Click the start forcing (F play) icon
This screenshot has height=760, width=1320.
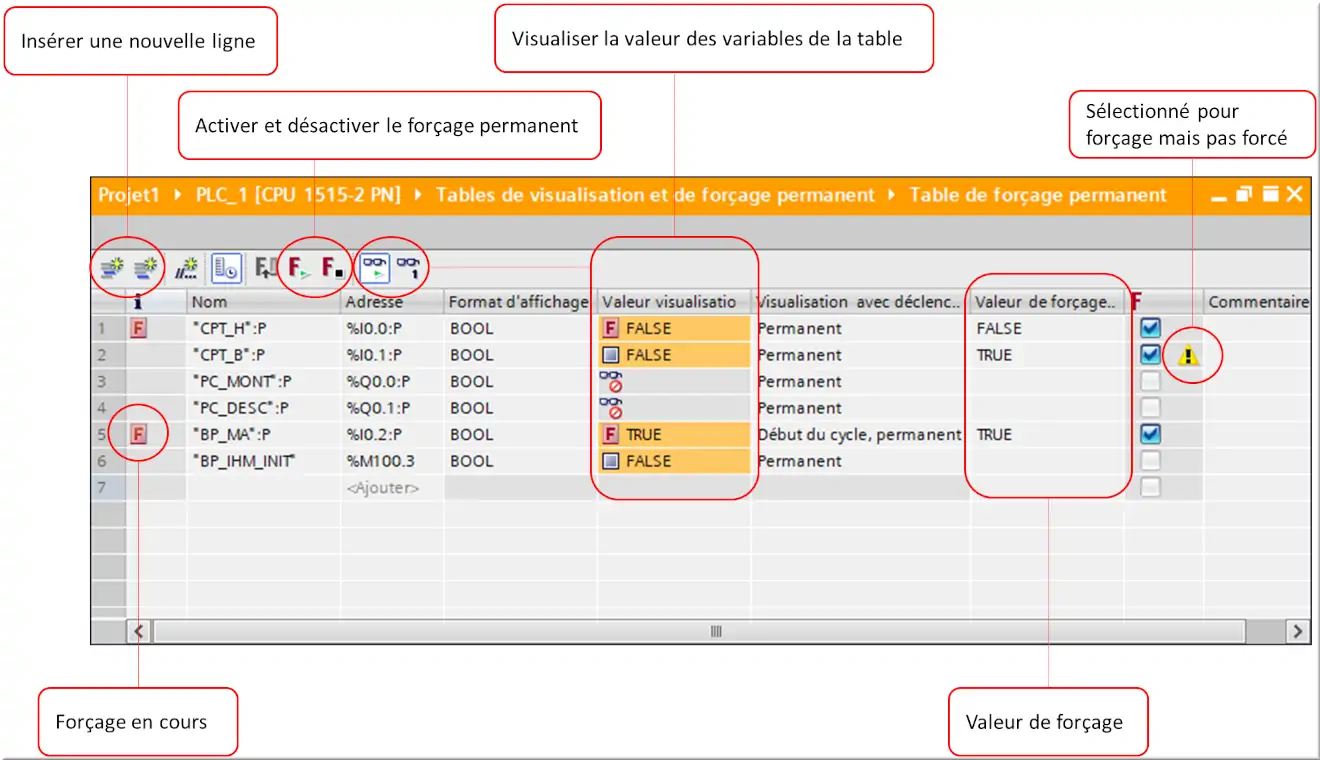298,267
